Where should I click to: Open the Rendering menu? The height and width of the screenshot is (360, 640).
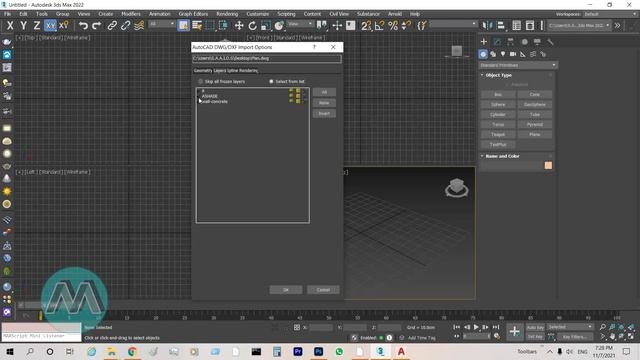tap(227, 14)
